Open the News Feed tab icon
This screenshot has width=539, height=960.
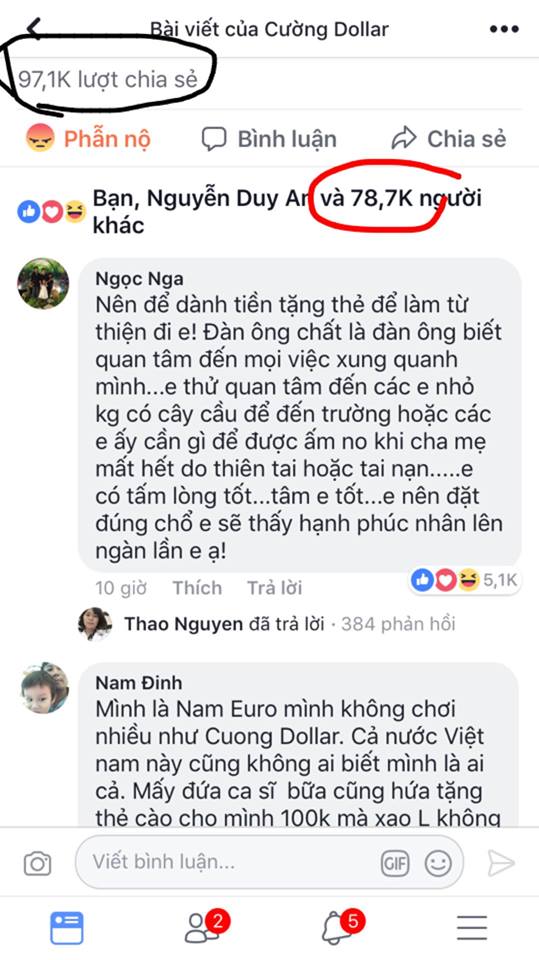(67, 928)
